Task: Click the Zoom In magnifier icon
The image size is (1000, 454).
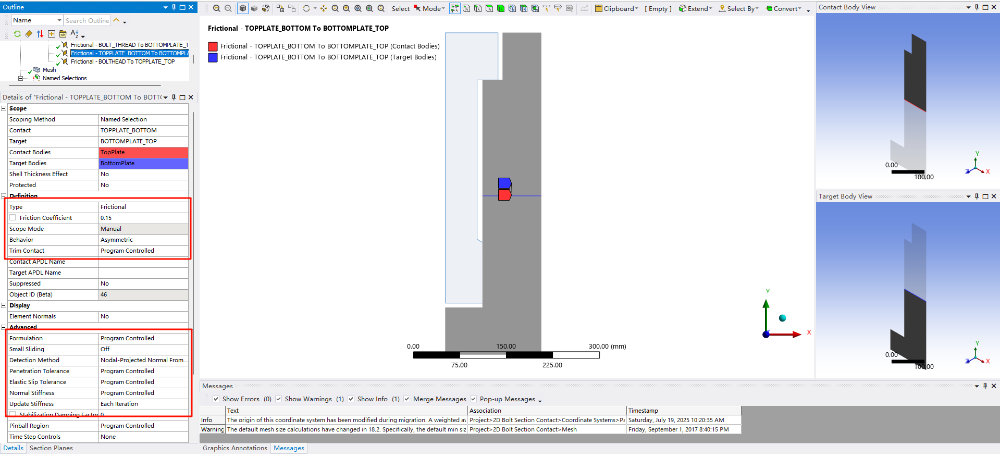Action: (x=216, y=8)
